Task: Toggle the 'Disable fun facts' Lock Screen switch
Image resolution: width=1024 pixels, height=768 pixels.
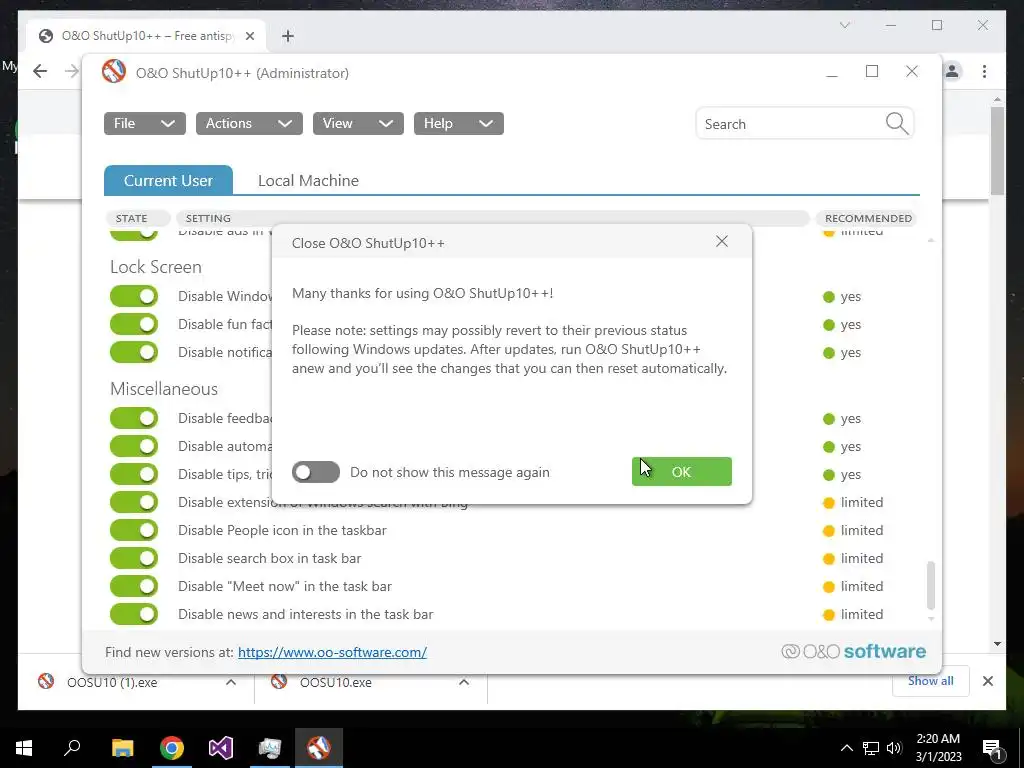Action: pos(134,324)
